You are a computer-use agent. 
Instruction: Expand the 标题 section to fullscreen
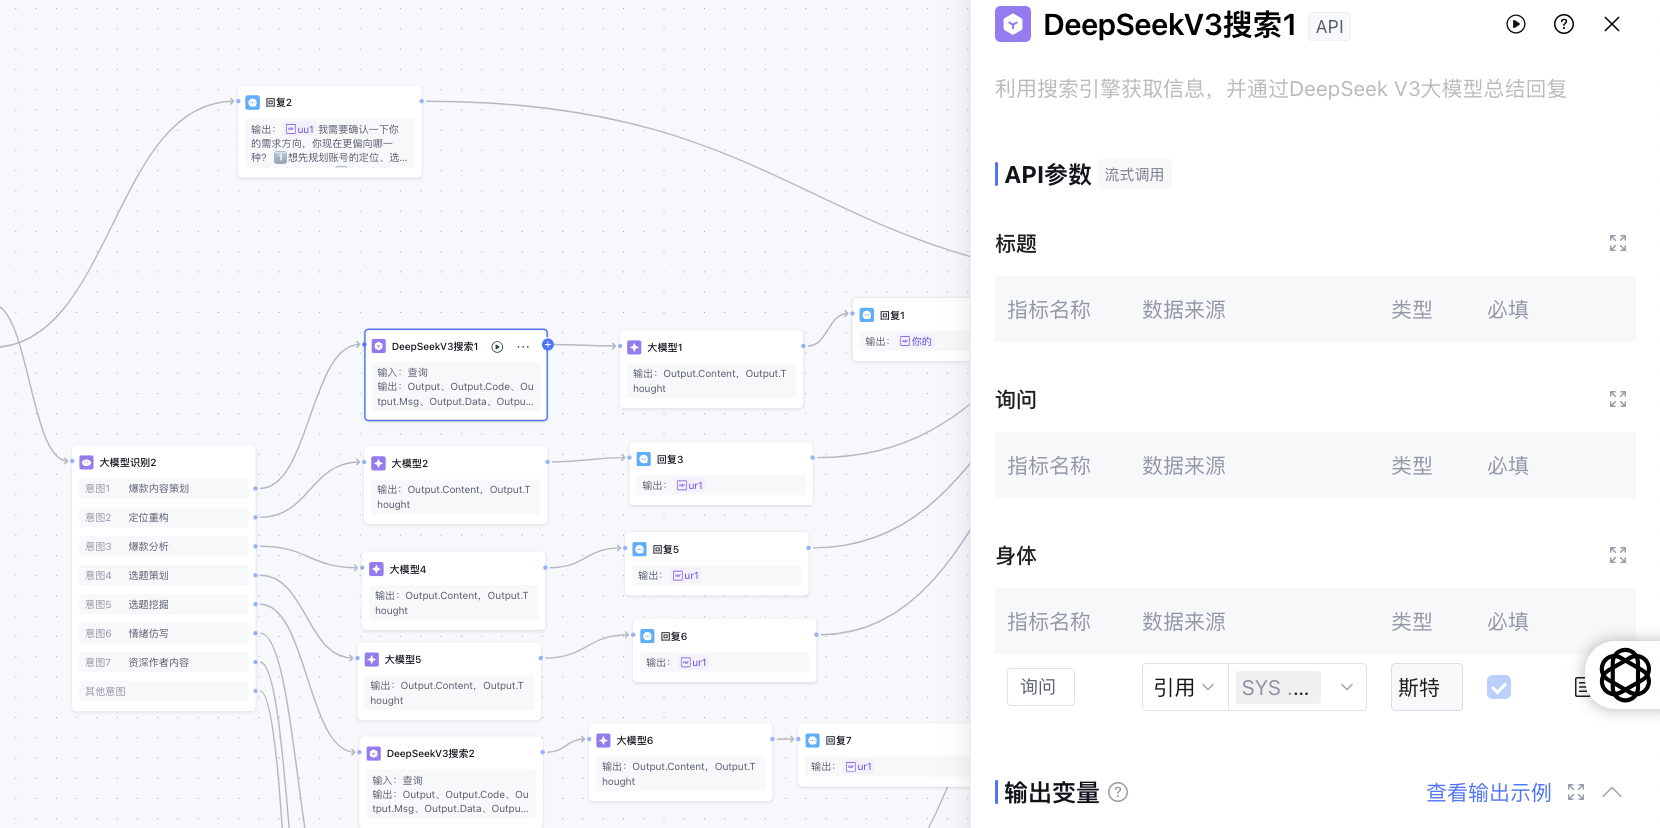pos(1618,243)
